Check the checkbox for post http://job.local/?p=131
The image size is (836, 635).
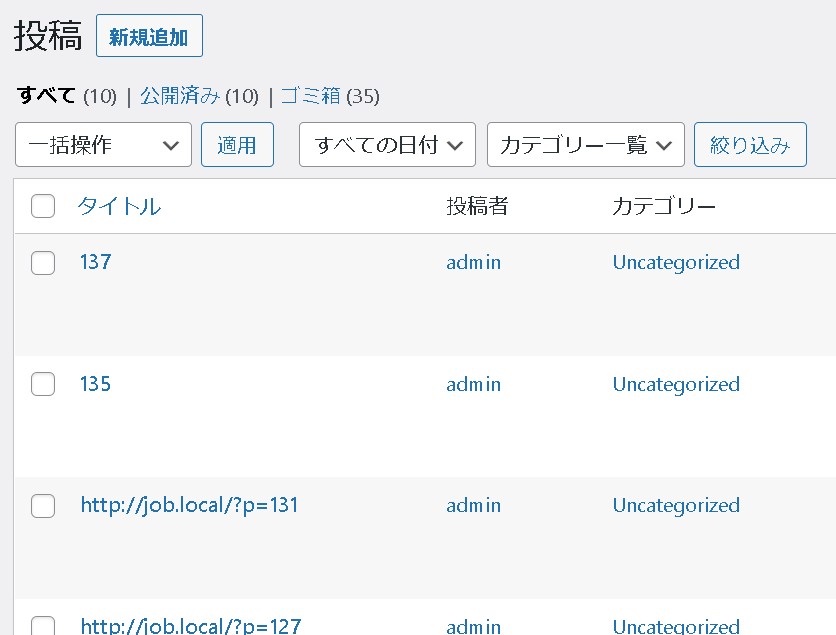tap(42, 506)
